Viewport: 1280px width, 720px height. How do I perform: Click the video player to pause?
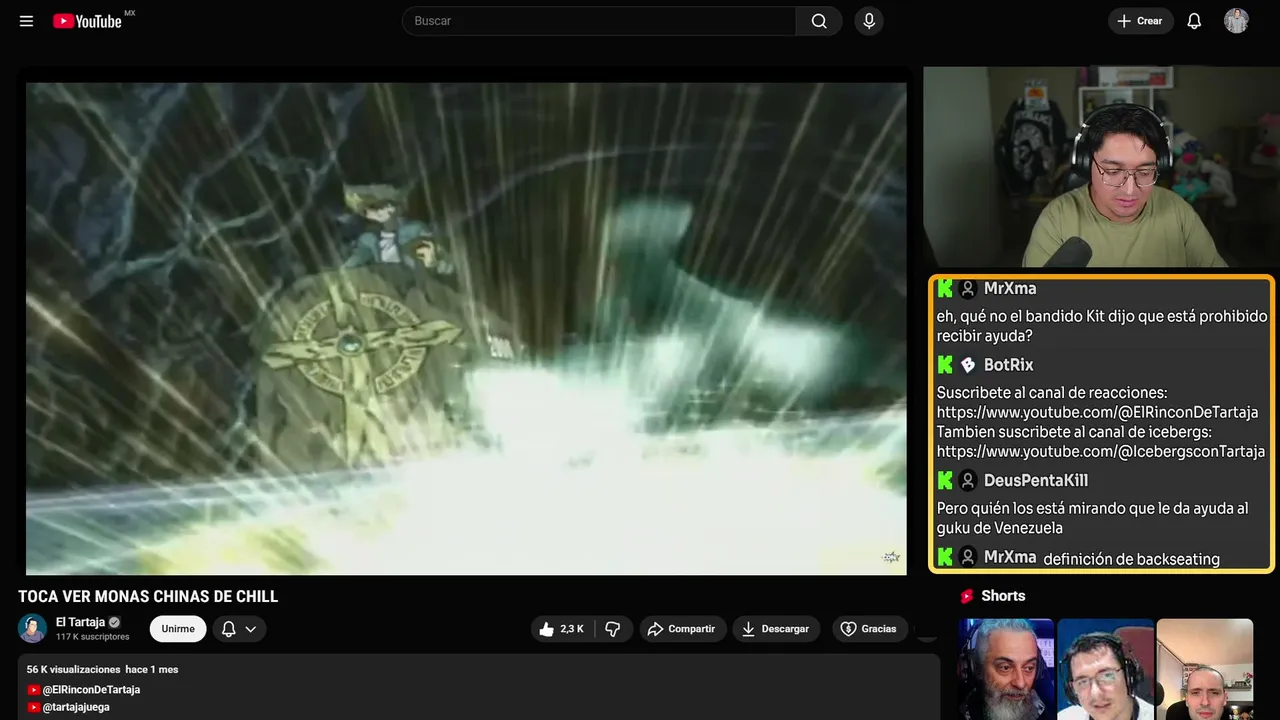point(466,328)
